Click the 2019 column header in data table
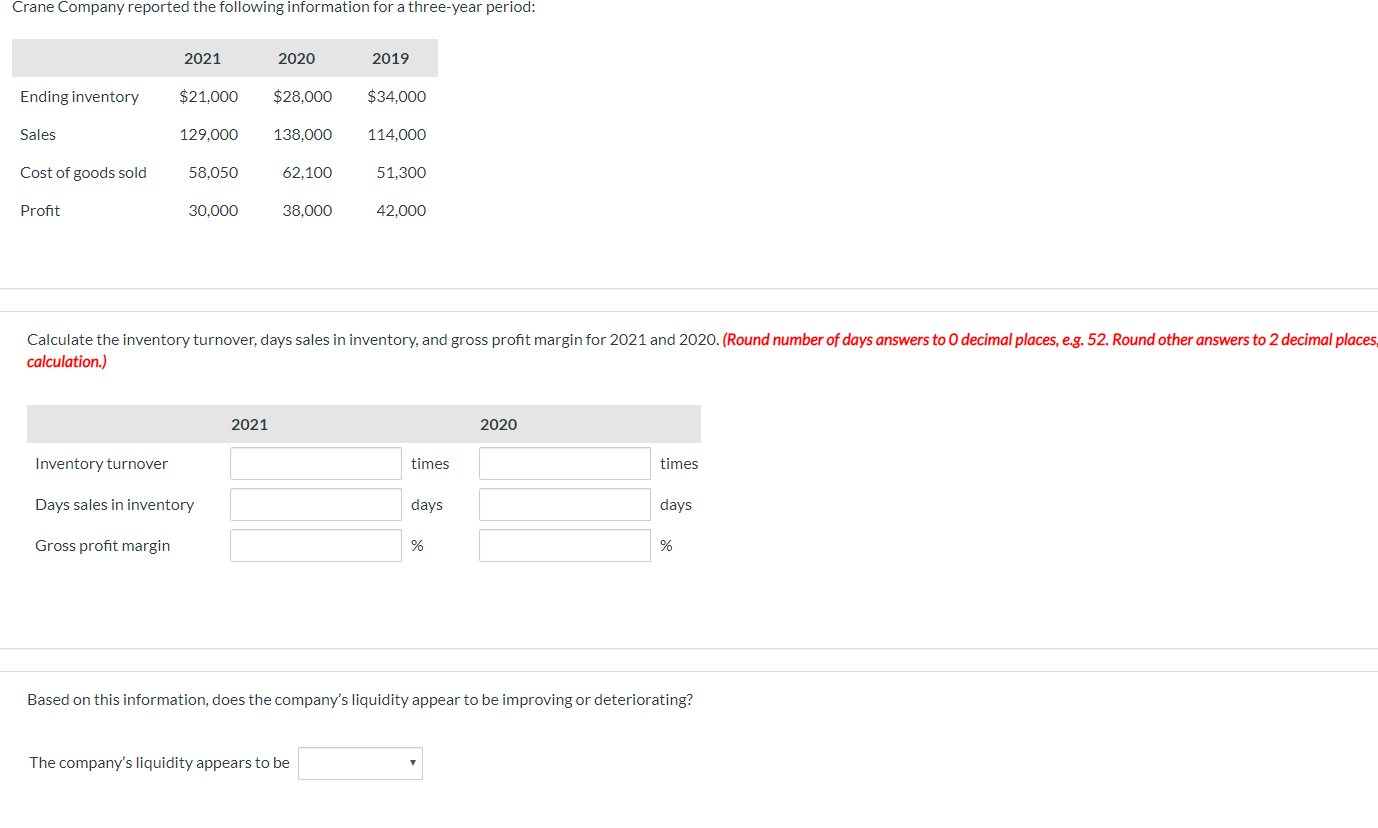 point(391,59)
